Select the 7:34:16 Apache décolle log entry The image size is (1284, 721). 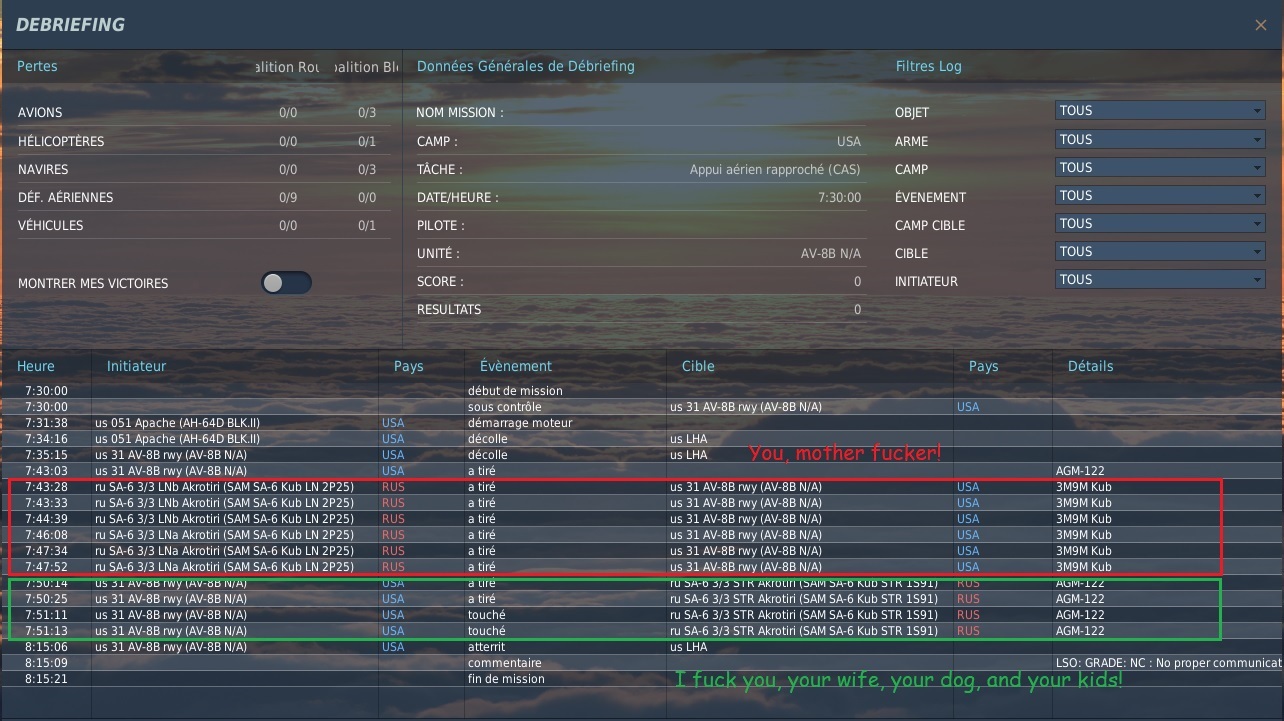tap(488, 439)
